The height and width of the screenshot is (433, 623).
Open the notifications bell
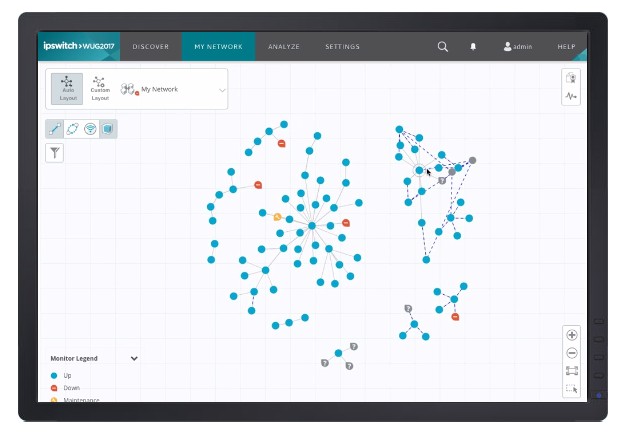pos(473,47)
